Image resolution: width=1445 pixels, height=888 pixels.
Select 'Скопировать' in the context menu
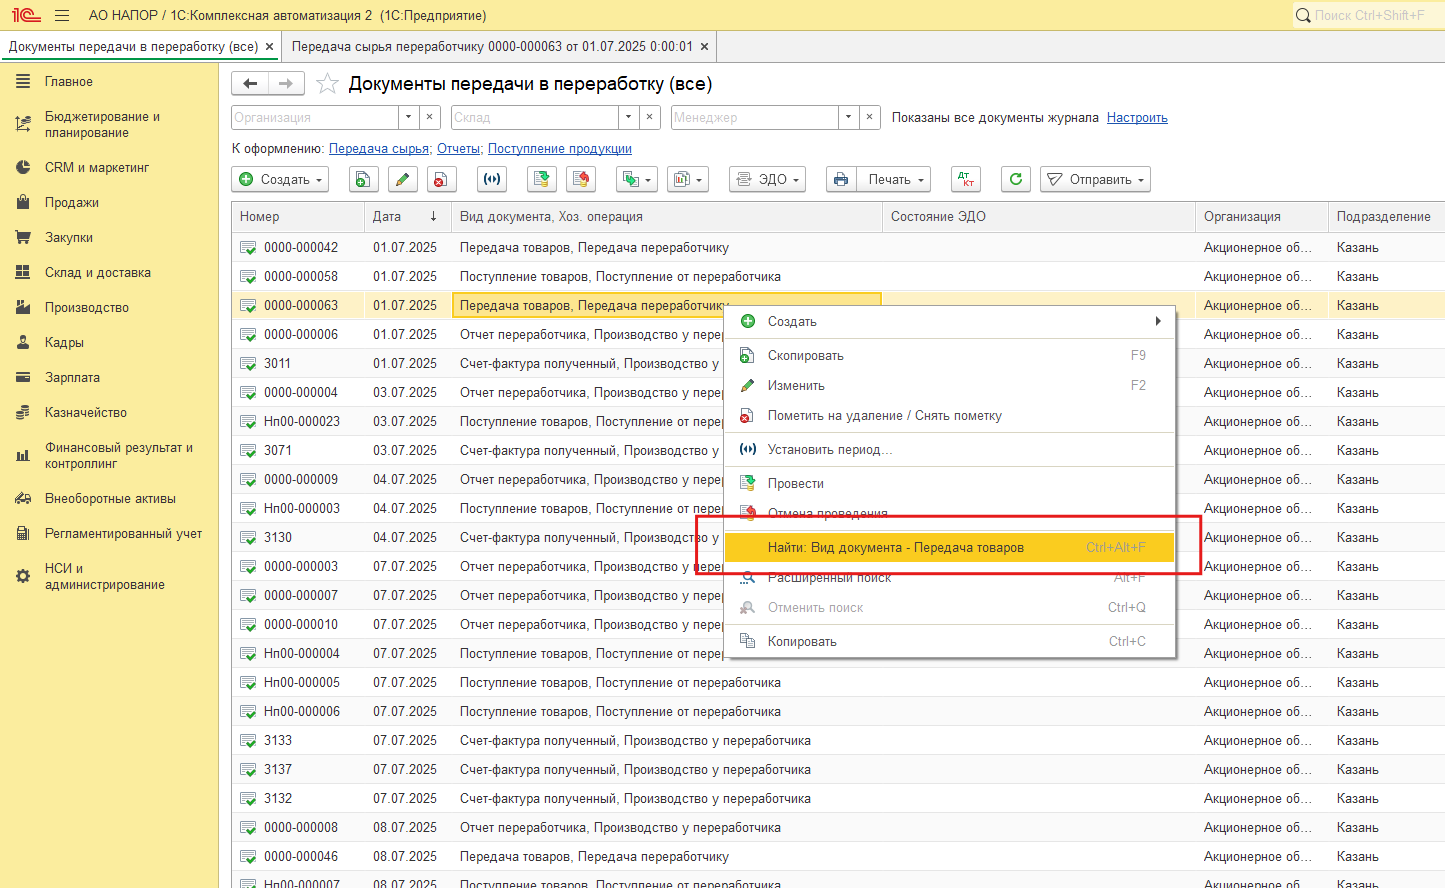pos(806,356)
